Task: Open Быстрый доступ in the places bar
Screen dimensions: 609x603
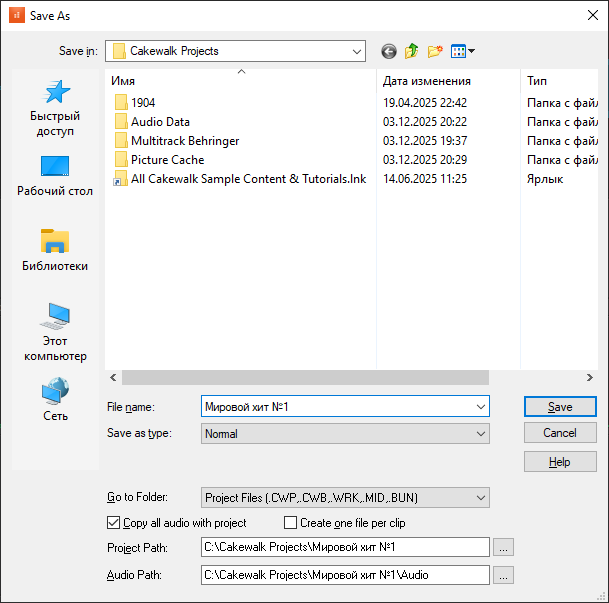Action: (x=55, y=108)
